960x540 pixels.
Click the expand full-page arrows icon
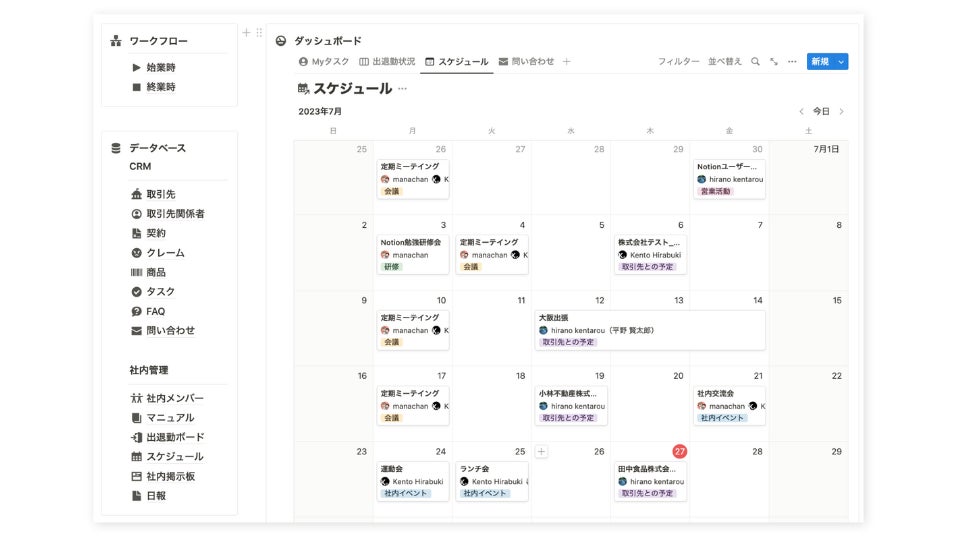[x=774, y=62]
